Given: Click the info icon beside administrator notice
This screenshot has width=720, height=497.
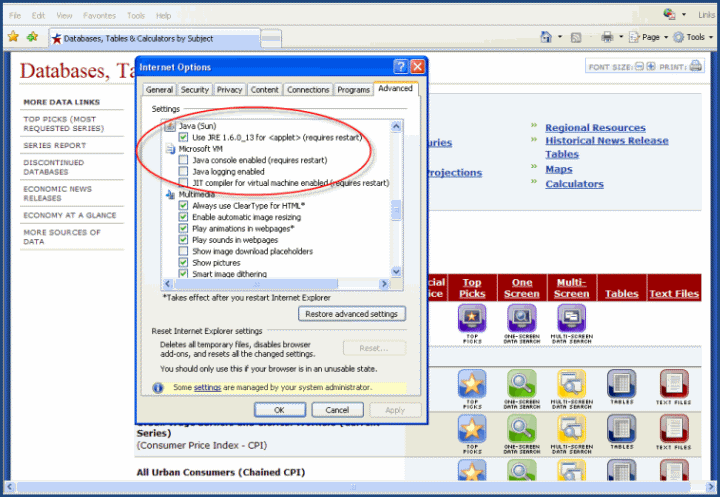Looking at the screenshot, I should (x=158, y=388).
